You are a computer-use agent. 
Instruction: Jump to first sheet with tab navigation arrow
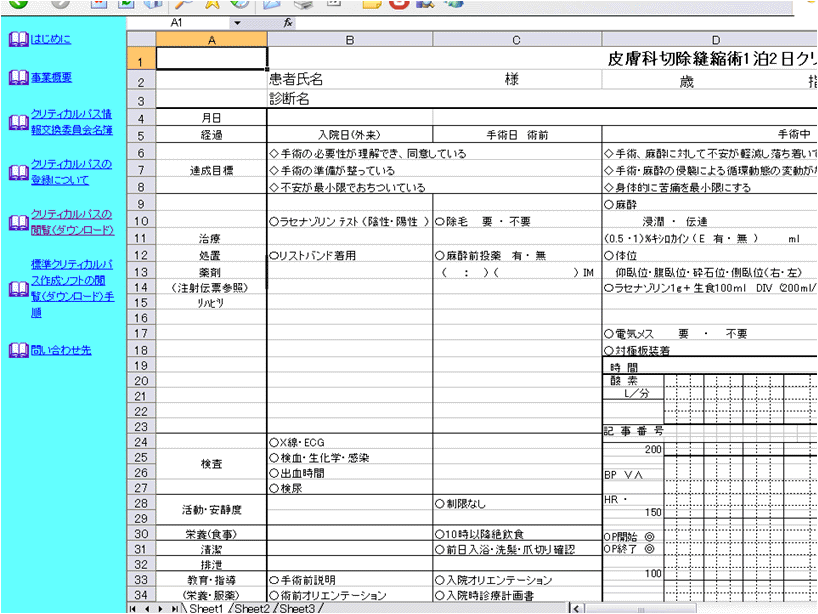click(x=133, y=608)
